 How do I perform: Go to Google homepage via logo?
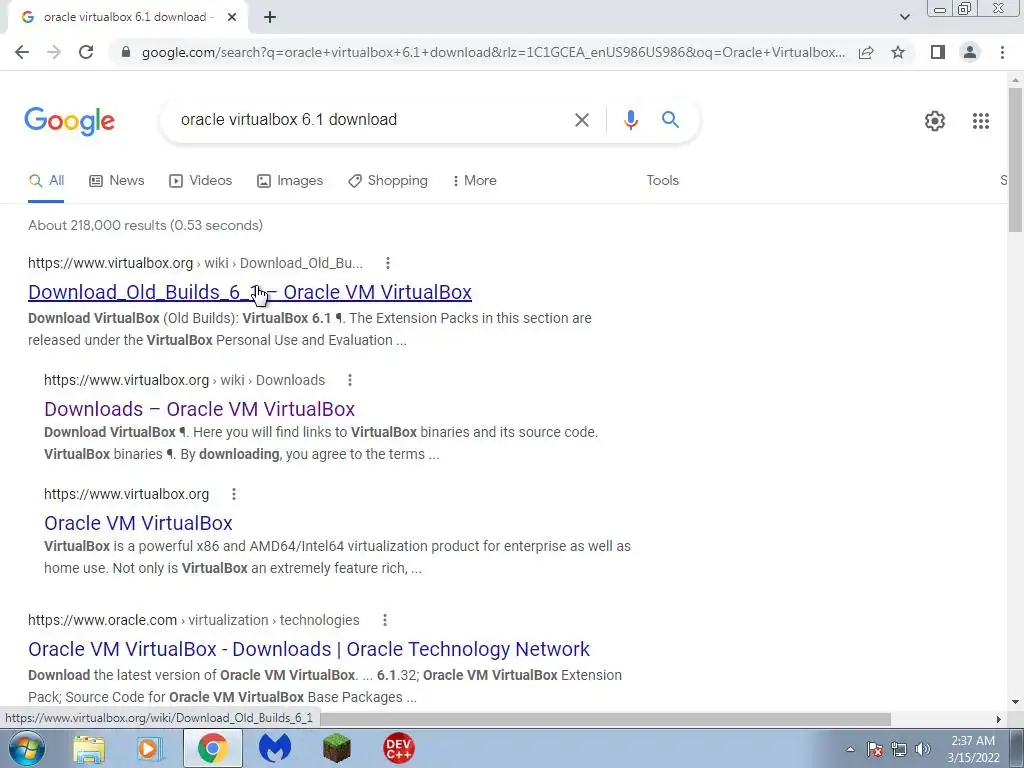[x=69, y=121]
